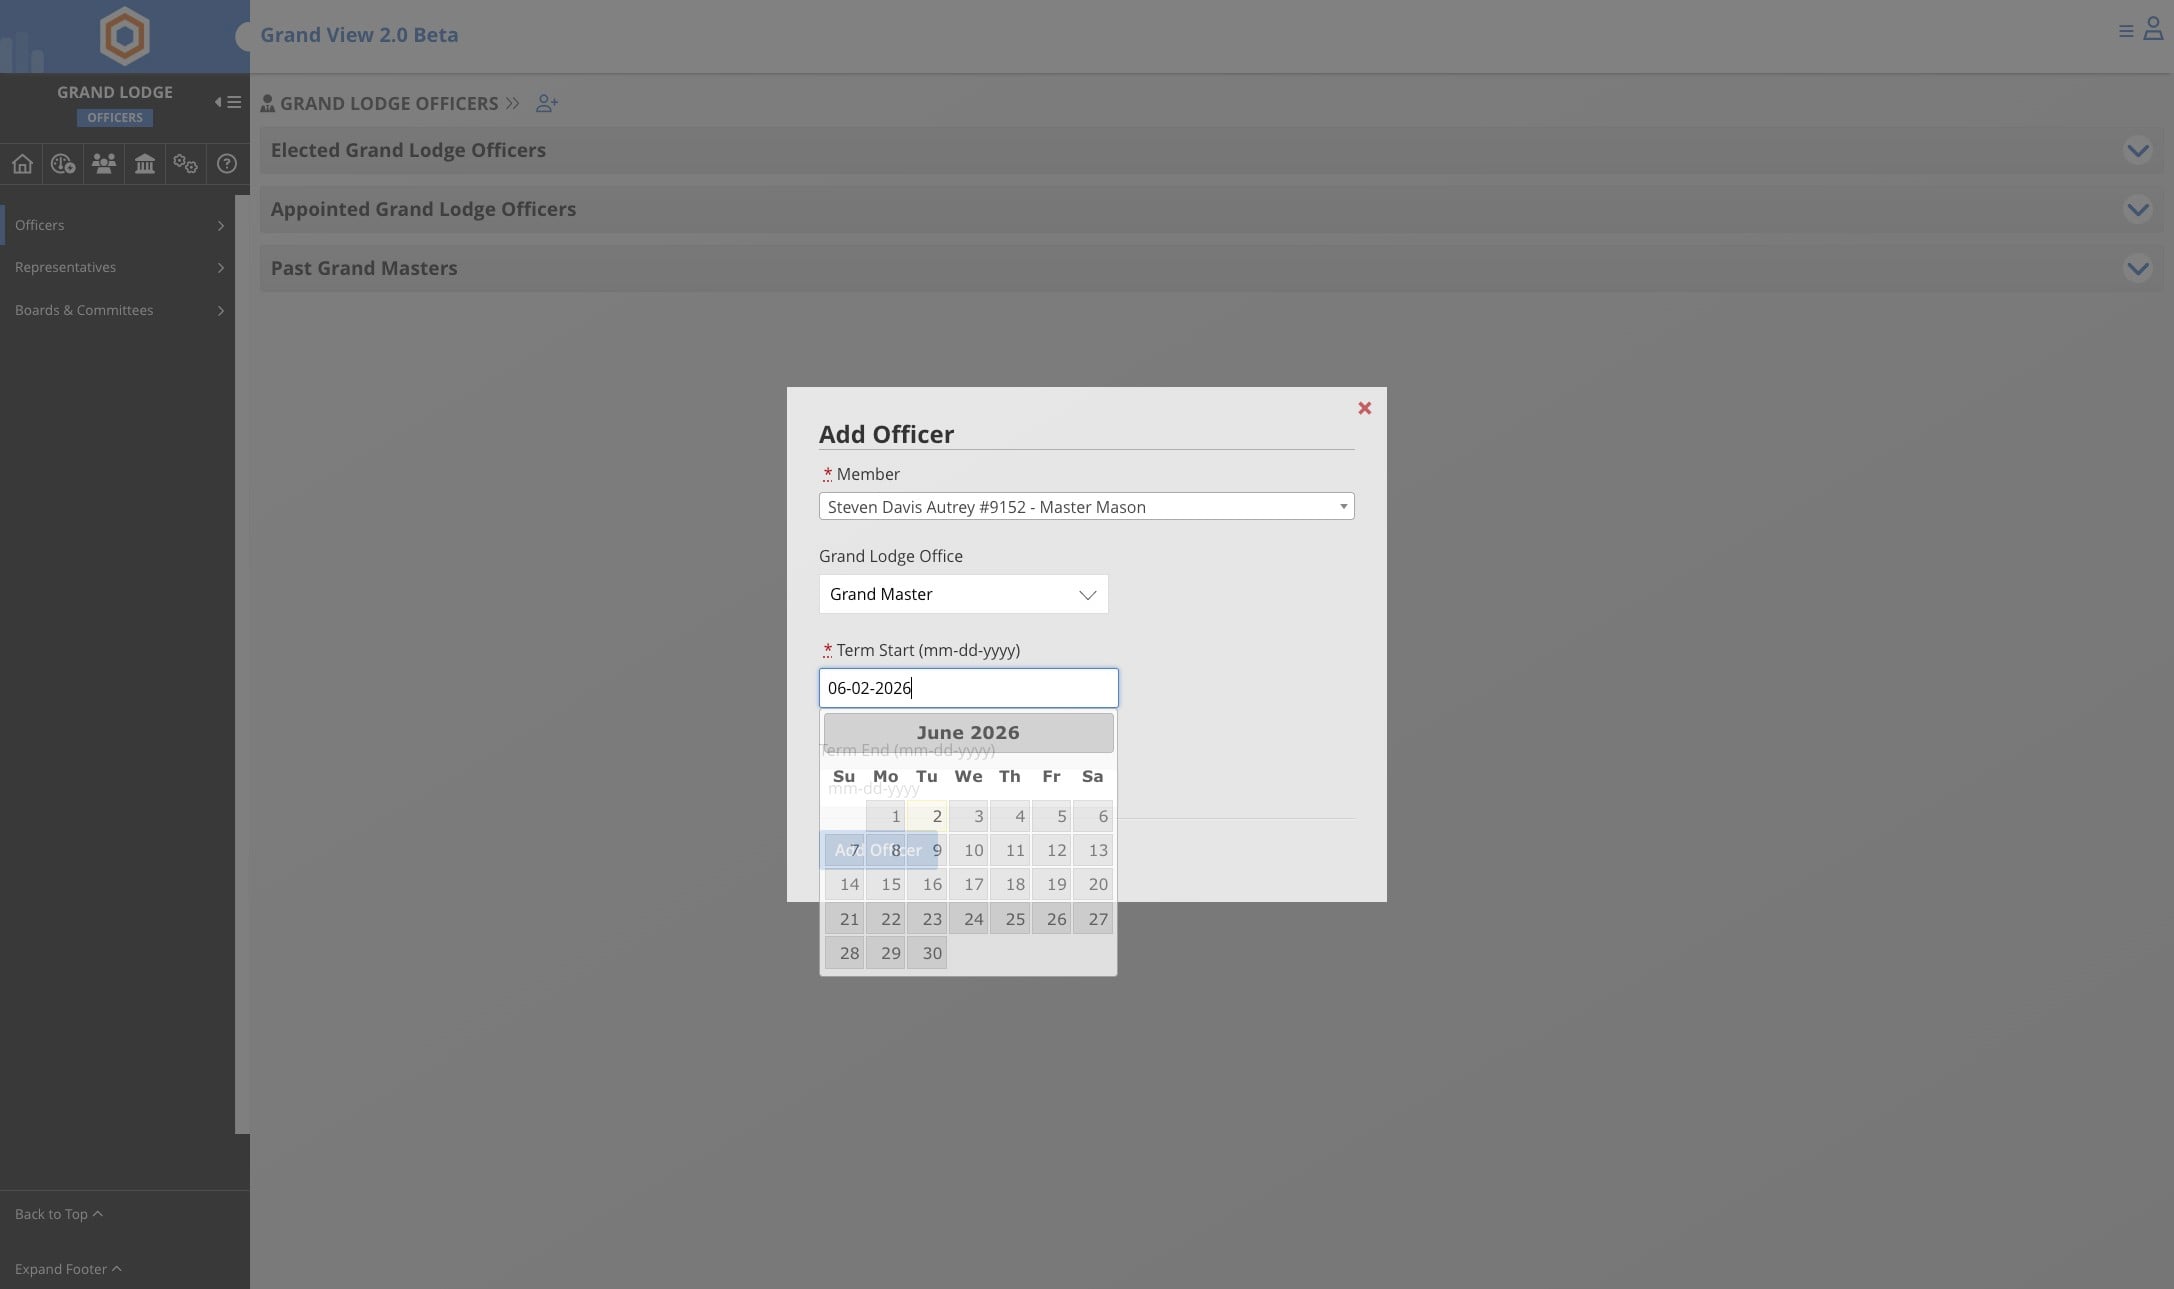Click the Grand Lodge Officers breadcrumb heading
Screen dimensions: 2174x1289
coord(389,103)
